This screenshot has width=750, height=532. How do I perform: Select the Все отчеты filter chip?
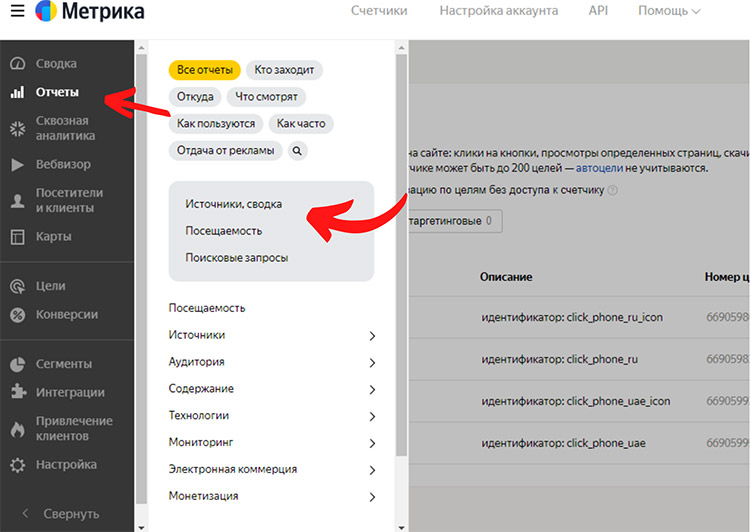coord(204,70)
